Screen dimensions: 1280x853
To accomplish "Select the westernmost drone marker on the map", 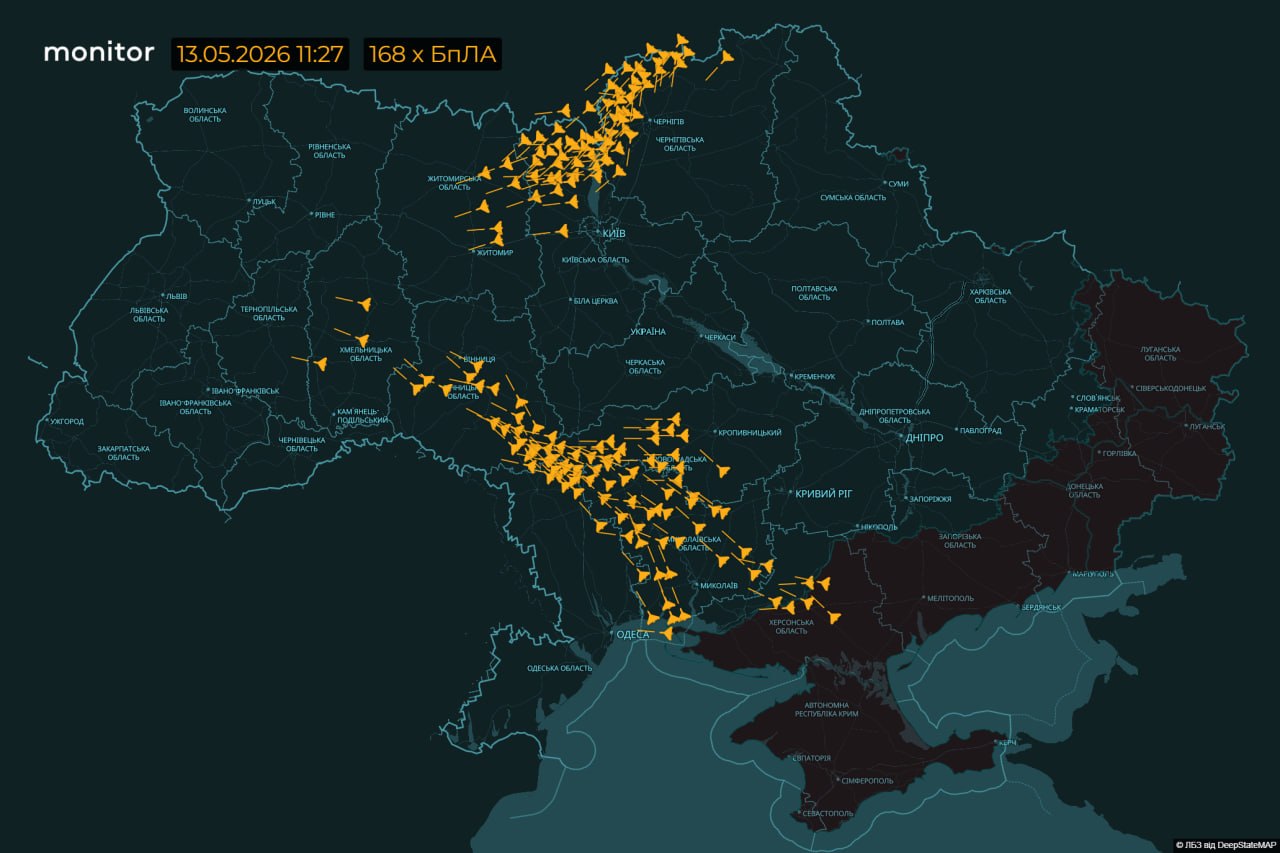I will 321,364.
